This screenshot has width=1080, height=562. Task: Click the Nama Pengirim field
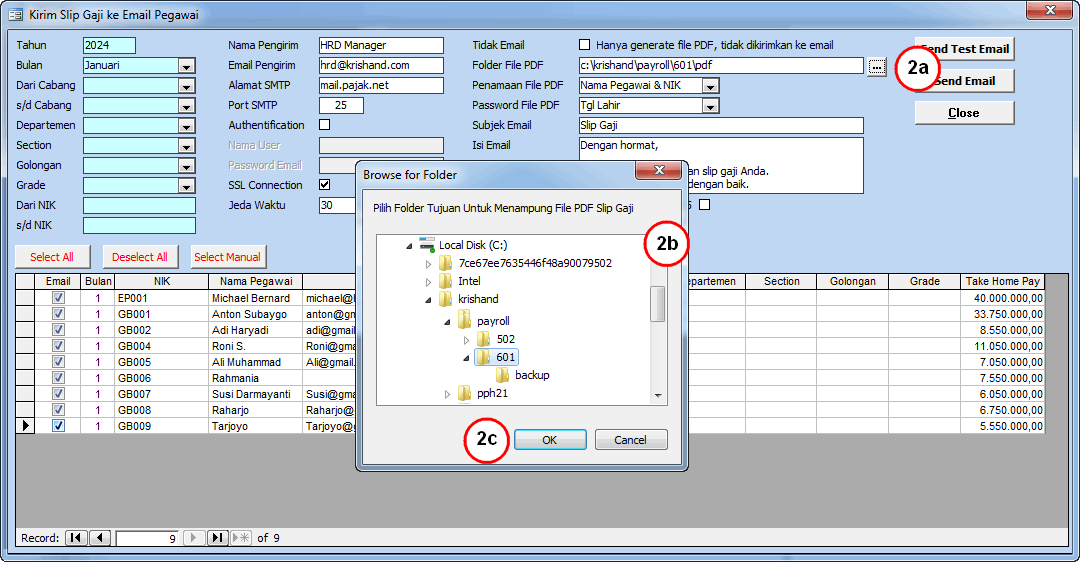(x=381, y=45)
